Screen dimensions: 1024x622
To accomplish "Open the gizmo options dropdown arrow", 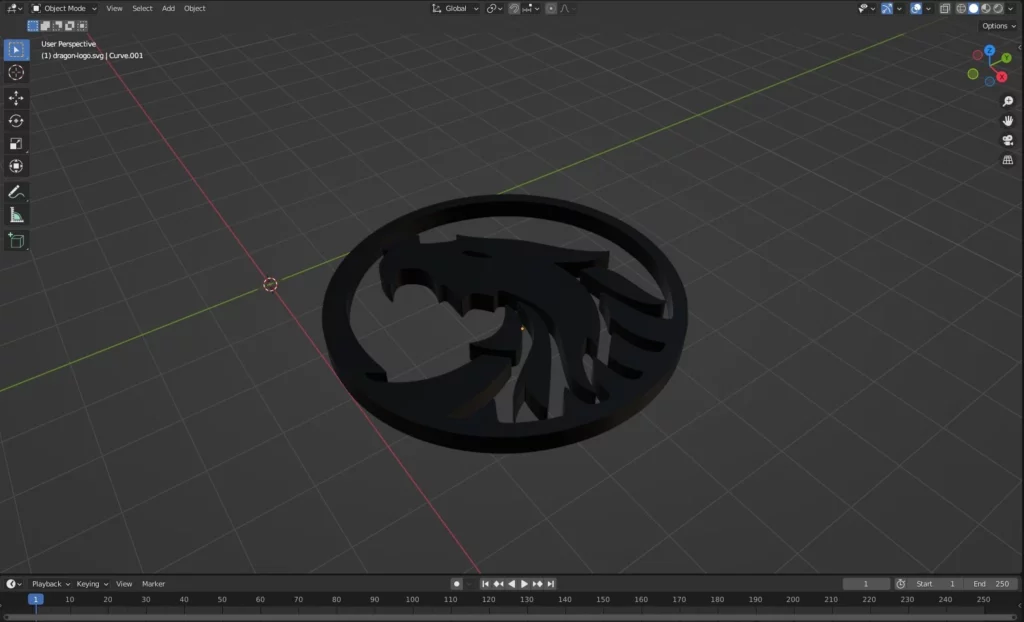I will pos(899,8).
